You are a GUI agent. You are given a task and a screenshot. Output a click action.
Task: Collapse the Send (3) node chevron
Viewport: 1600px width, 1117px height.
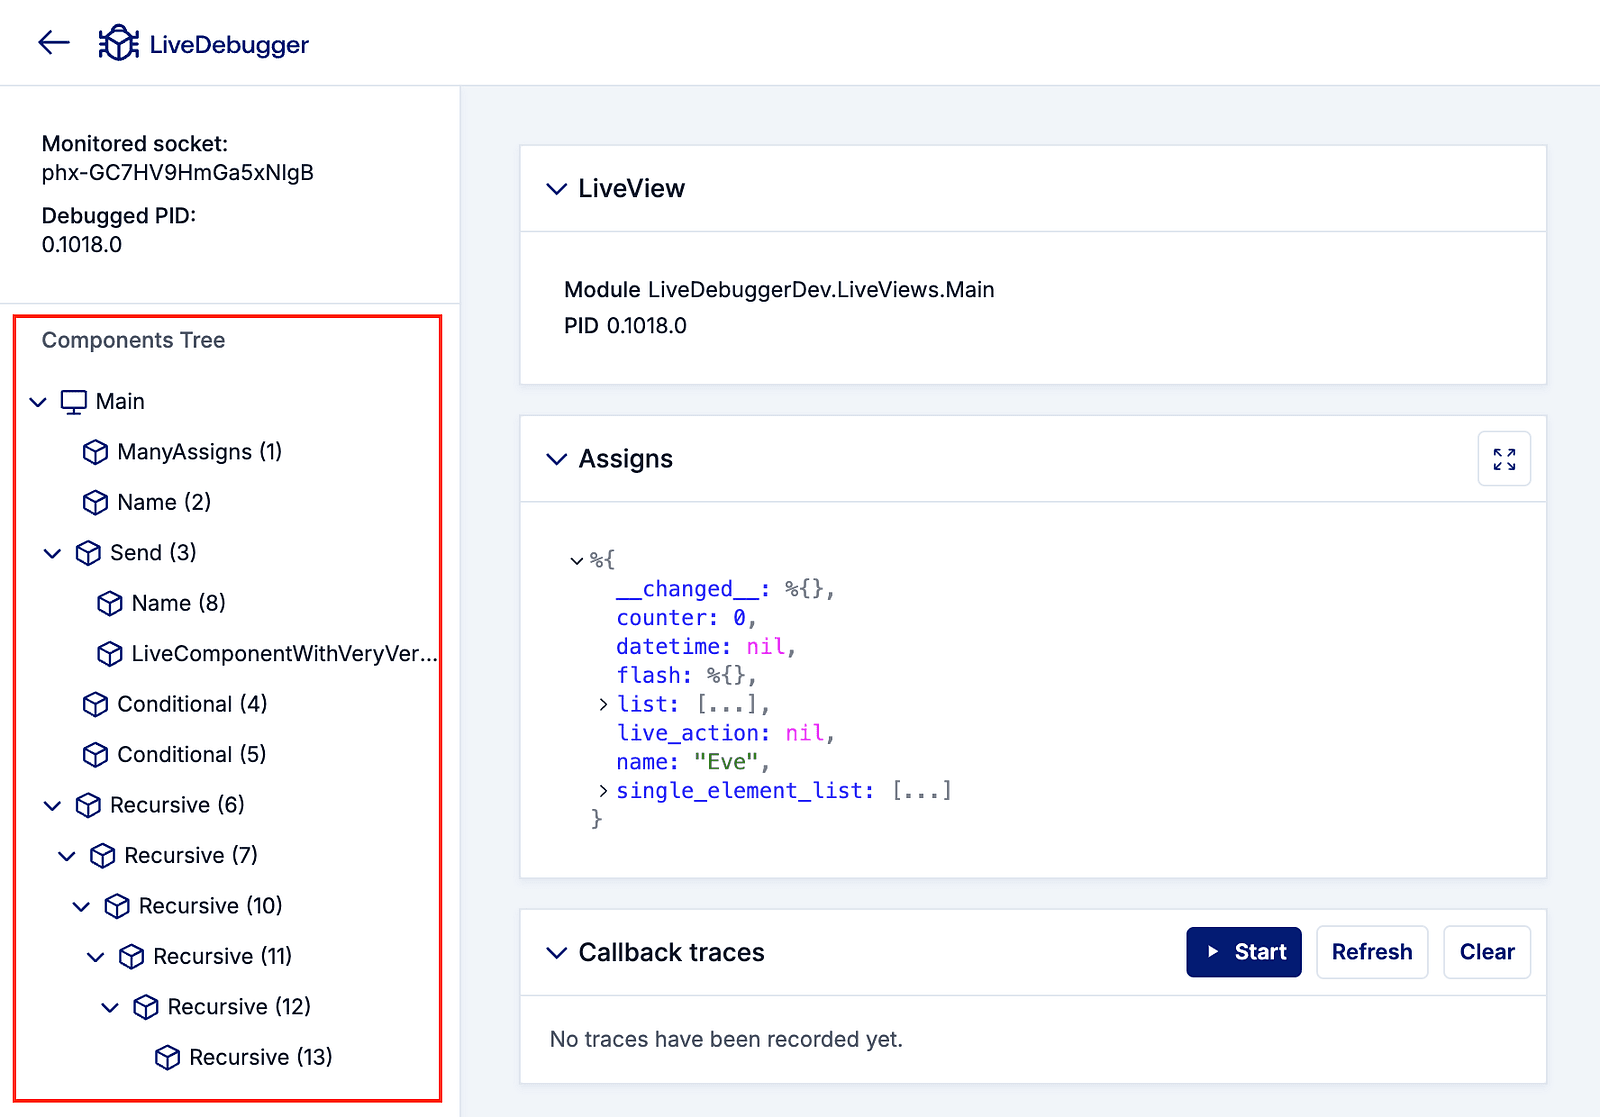(x=53, y=553)
